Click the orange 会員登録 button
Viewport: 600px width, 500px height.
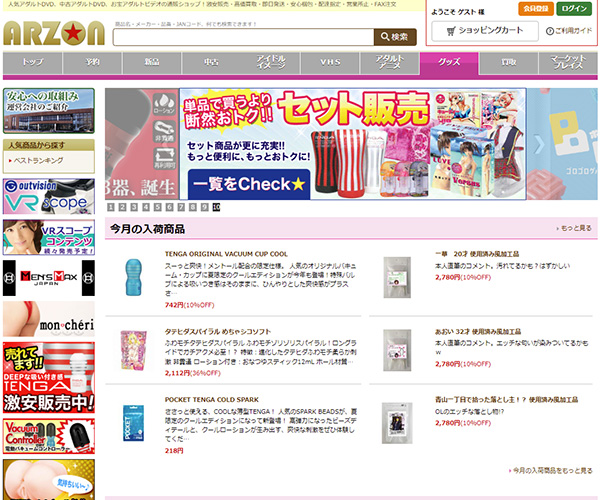click(536, 8)
